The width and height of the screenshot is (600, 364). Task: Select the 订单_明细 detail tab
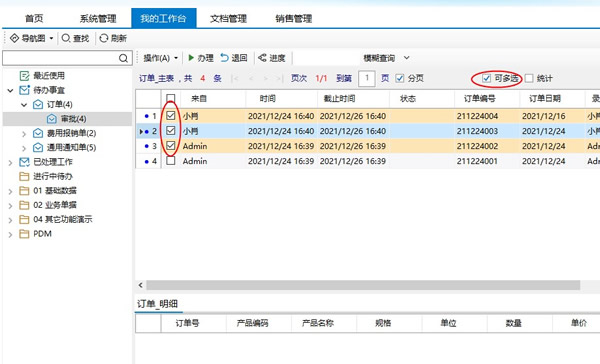[157, 304]
